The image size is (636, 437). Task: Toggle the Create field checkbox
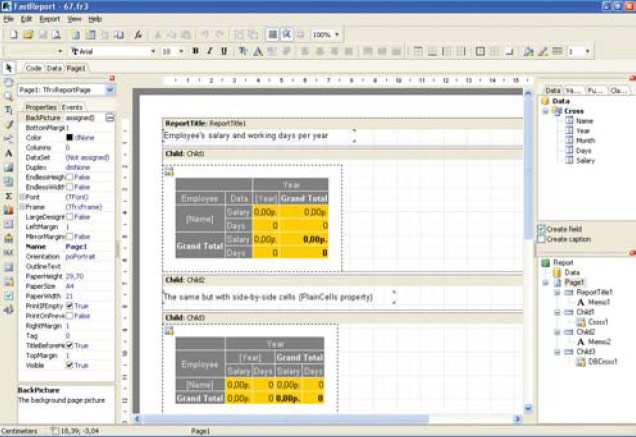pyautogui.click(x=542, y=230)
